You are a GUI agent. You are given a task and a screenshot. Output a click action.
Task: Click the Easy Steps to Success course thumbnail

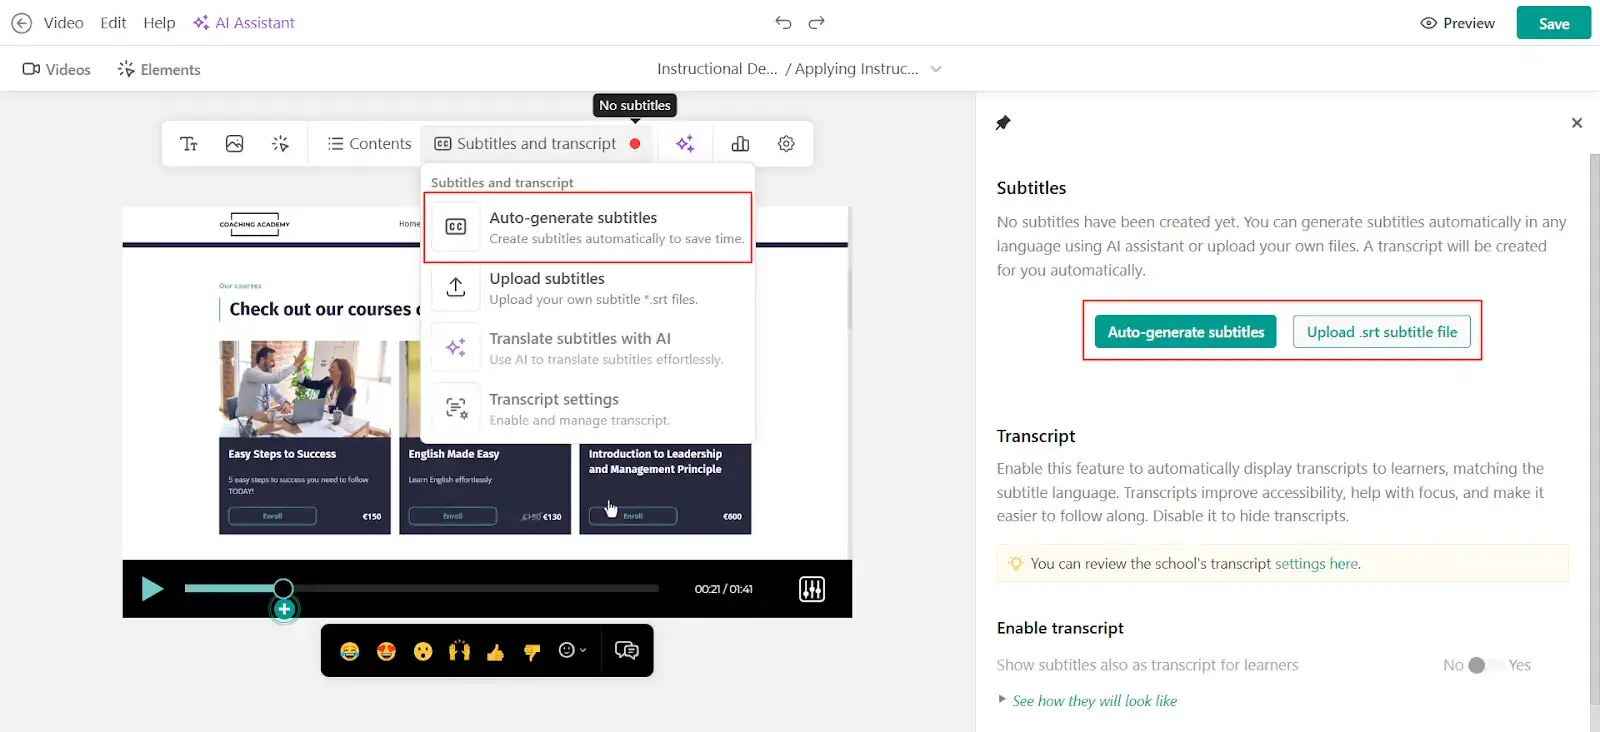[305, 389]
